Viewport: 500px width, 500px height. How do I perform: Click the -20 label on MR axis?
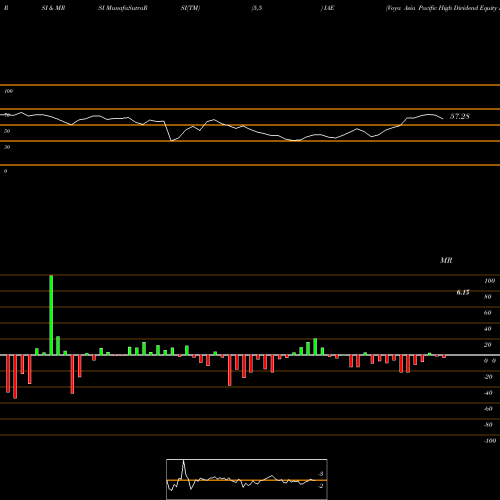(x=488, y=377)
